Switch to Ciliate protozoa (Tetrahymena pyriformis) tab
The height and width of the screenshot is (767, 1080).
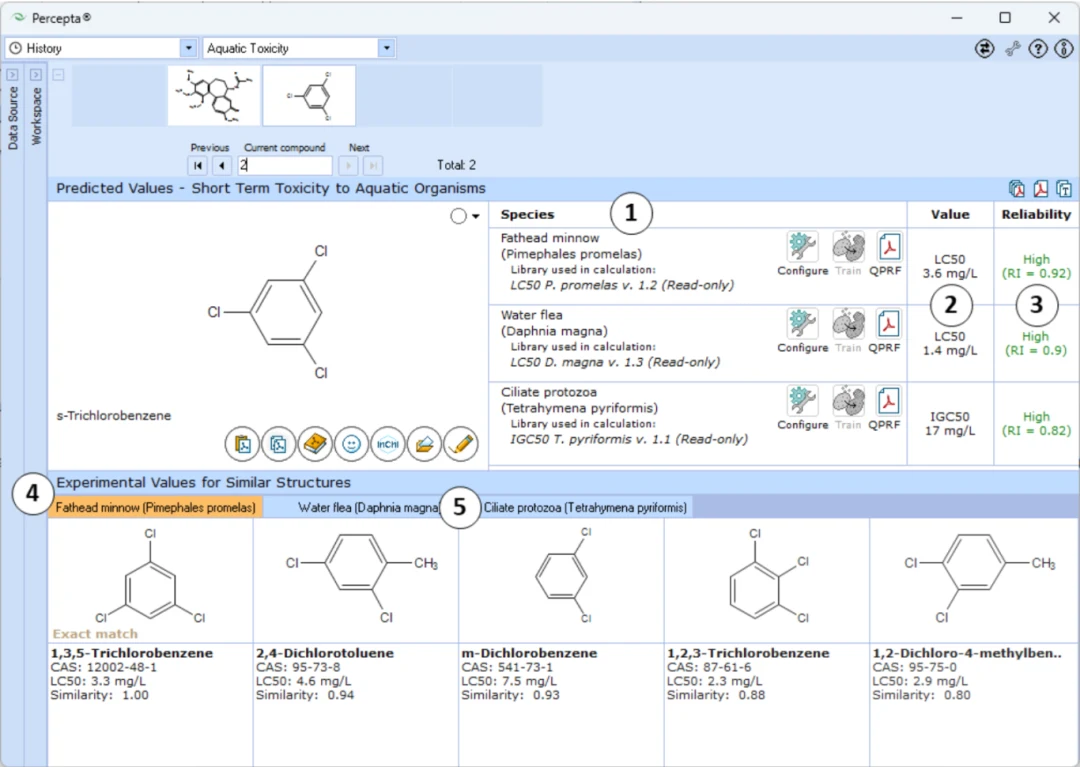(x=585, y=507)
